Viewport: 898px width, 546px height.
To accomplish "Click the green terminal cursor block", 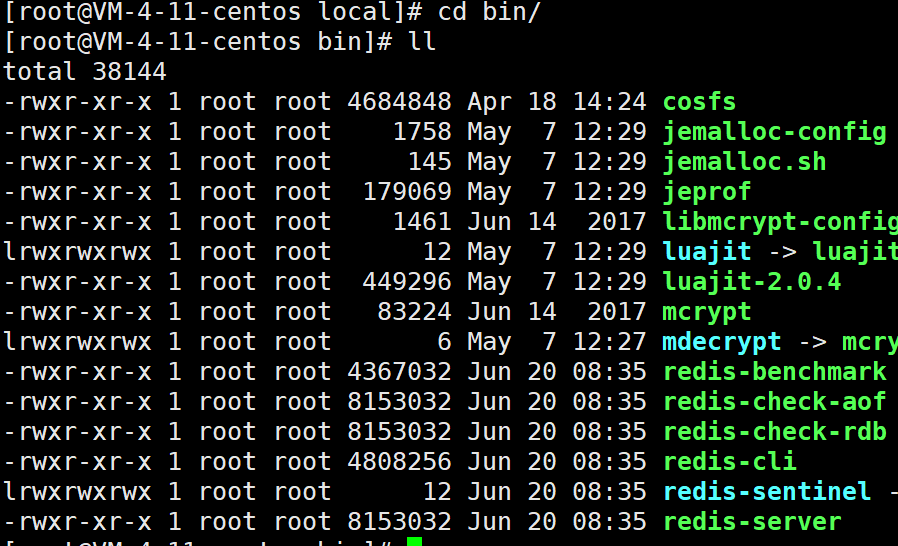I will click(x=415, y=541).
